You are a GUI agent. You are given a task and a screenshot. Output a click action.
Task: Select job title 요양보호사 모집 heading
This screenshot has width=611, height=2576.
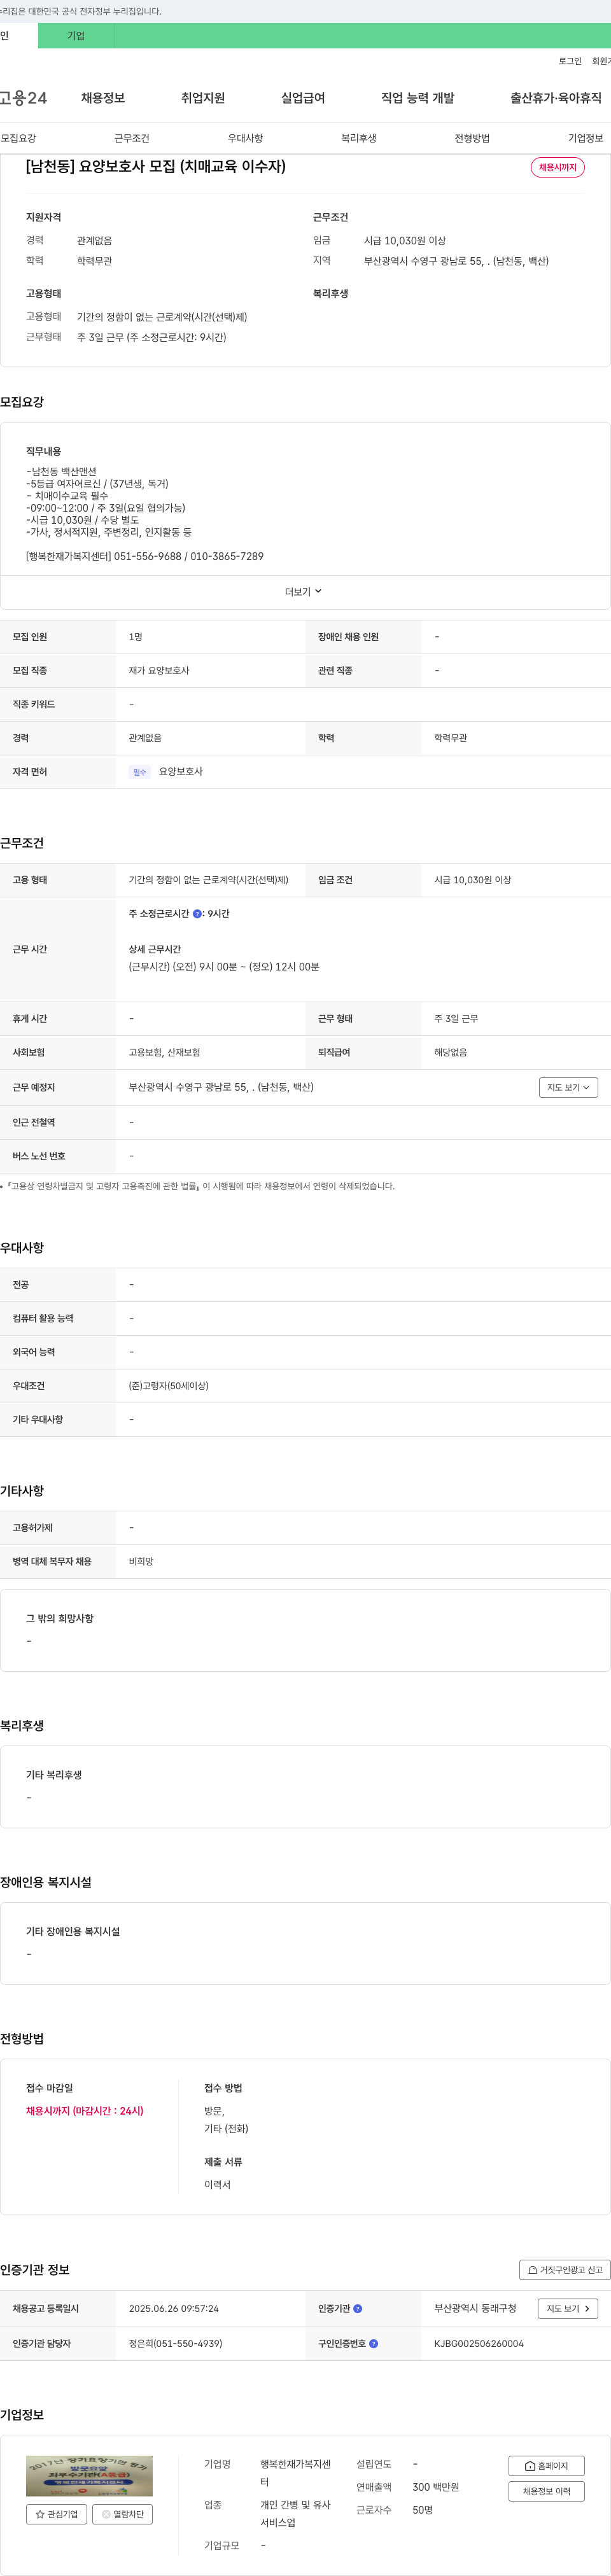pyautogui.click(x=156, y=166)
